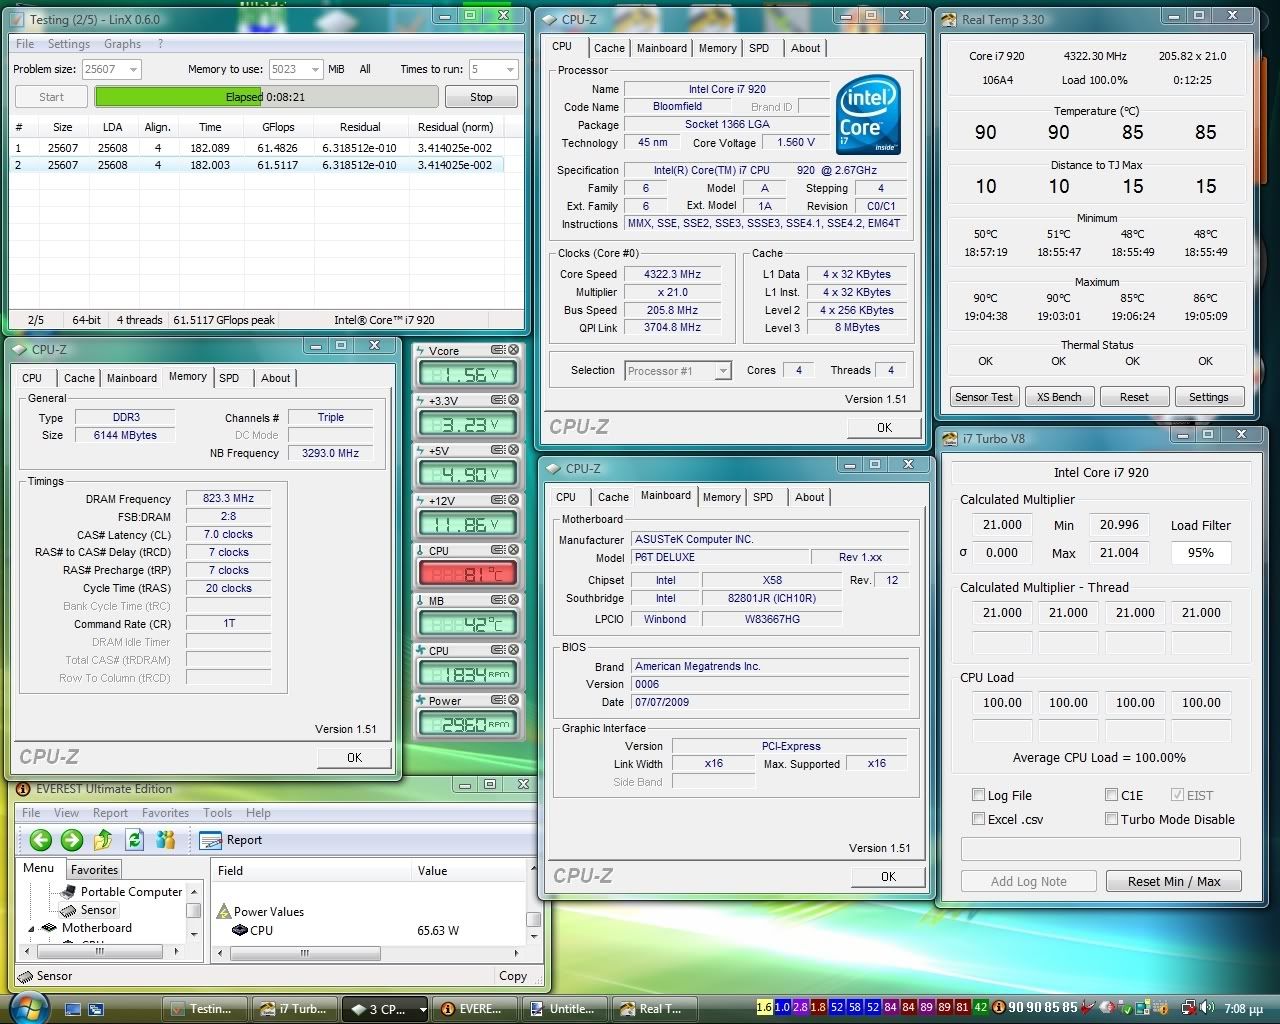Screen dimensions: 1280x1024
Task: Open EVEREST users icon in toolbar
Action: tap(166, 840)
